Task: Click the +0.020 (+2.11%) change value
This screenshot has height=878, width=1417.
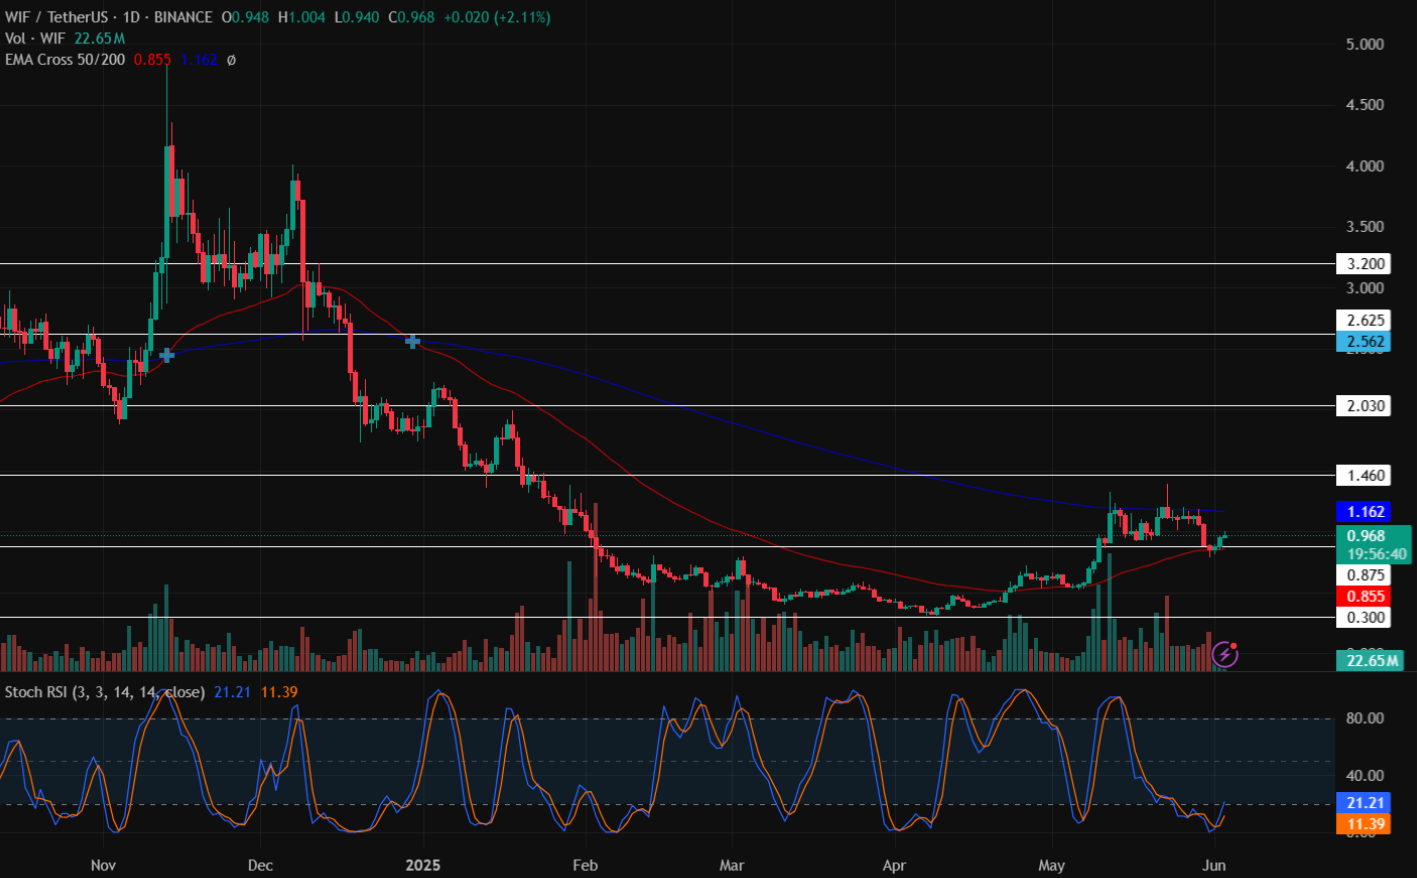Action: coord(496,17)
